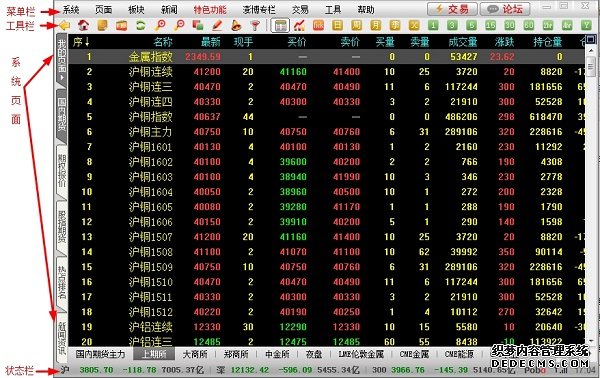Image resolution: width=600 pixels, height=378 pixels.
Task: Open the alarm bell alert icon
Action: (x=236, y=26)
